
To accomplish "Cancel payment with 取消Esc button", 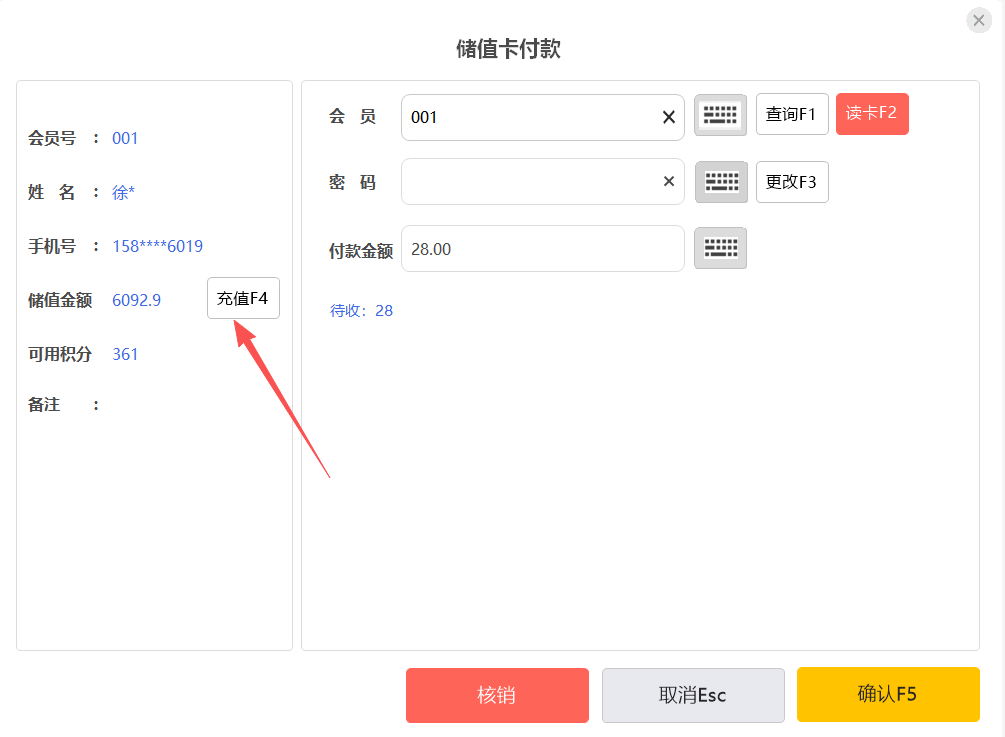I will [x=693, y=695].
